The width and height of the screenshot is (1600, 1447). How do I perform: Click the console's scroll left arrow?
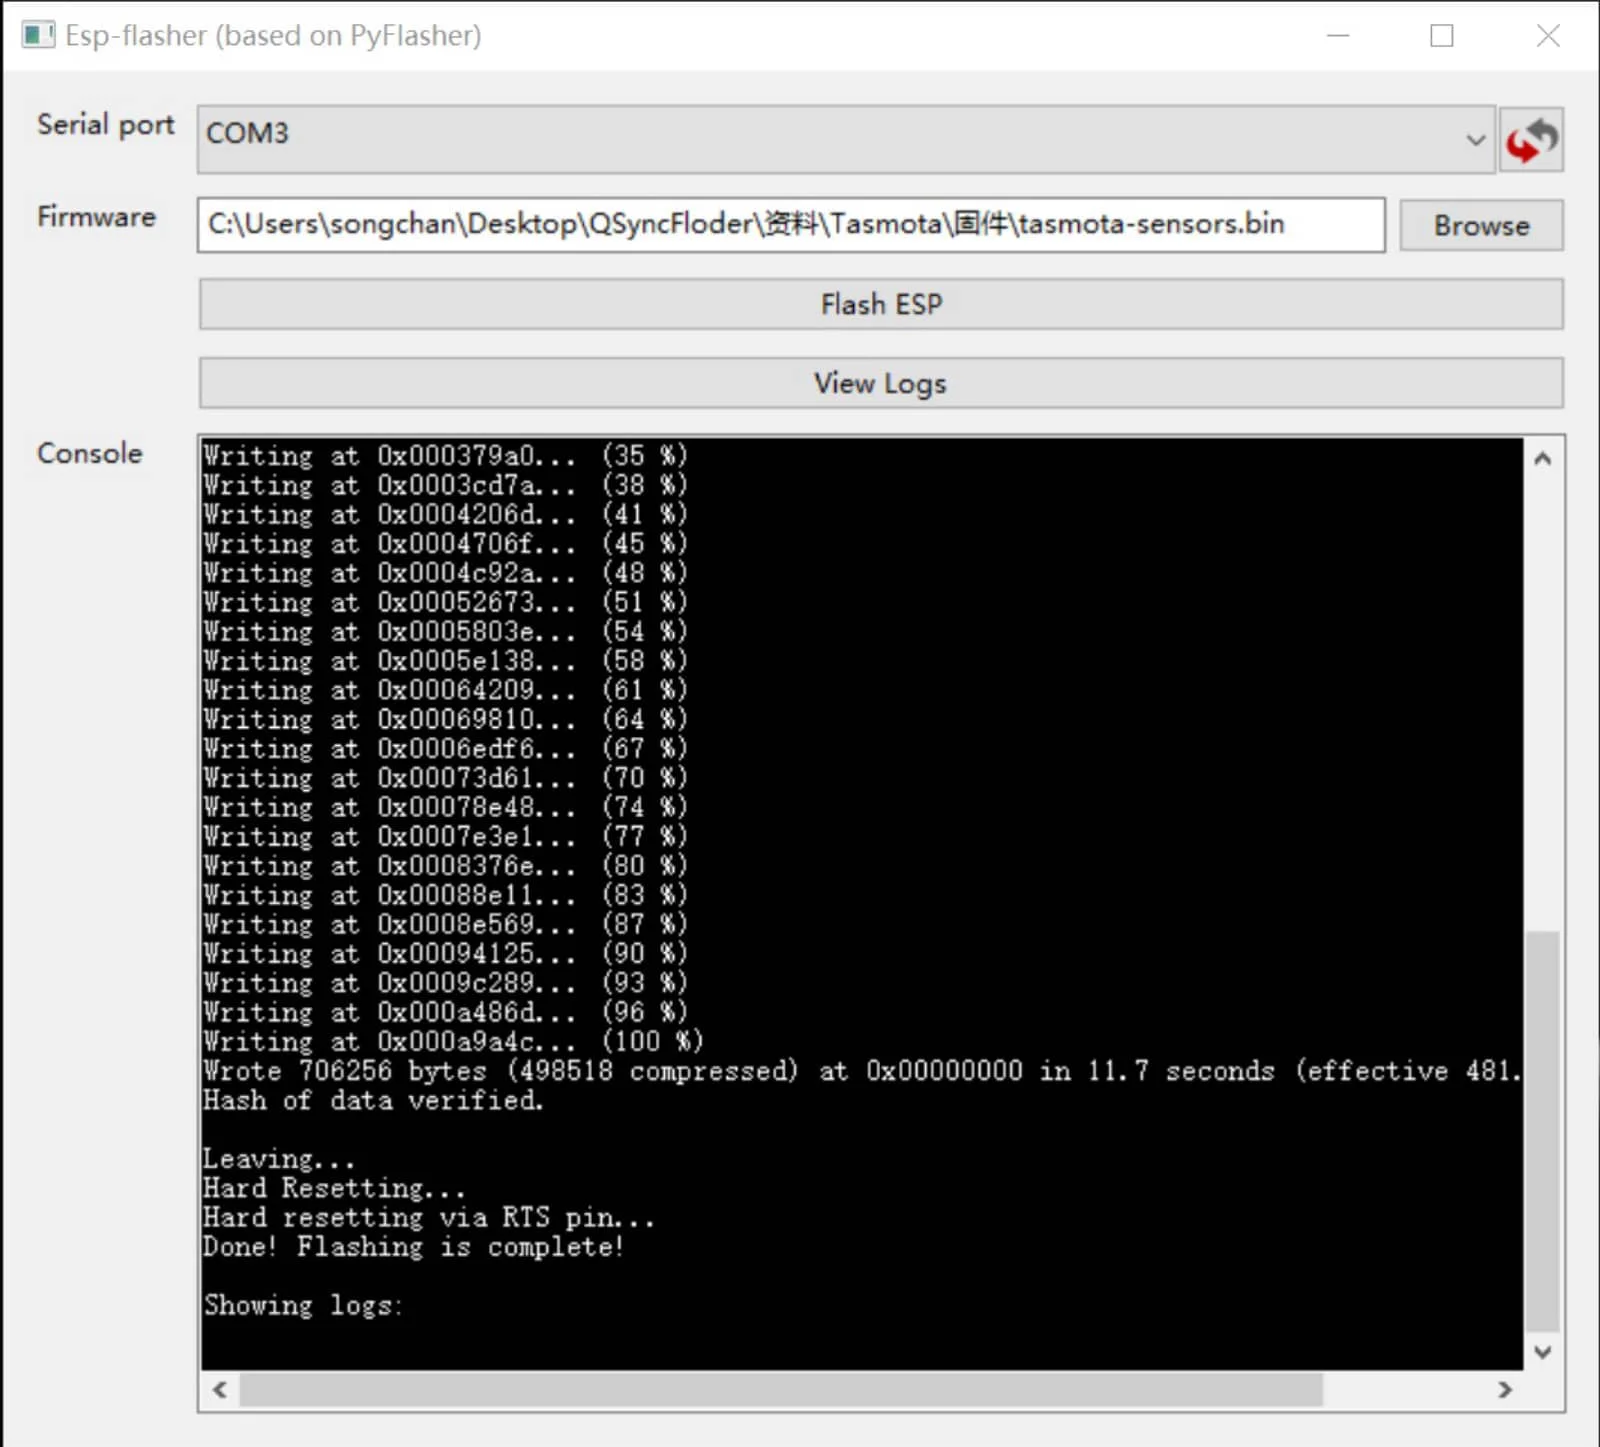(220, 1390)
